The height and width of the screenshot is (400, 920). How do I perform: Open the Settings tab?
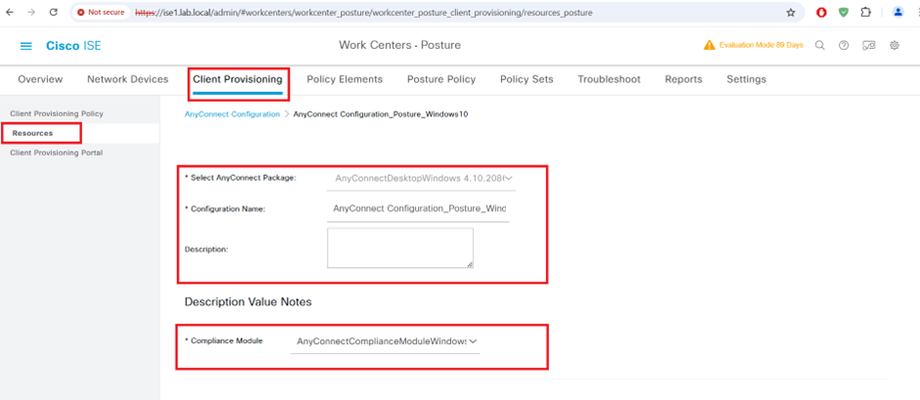(746, 79)
